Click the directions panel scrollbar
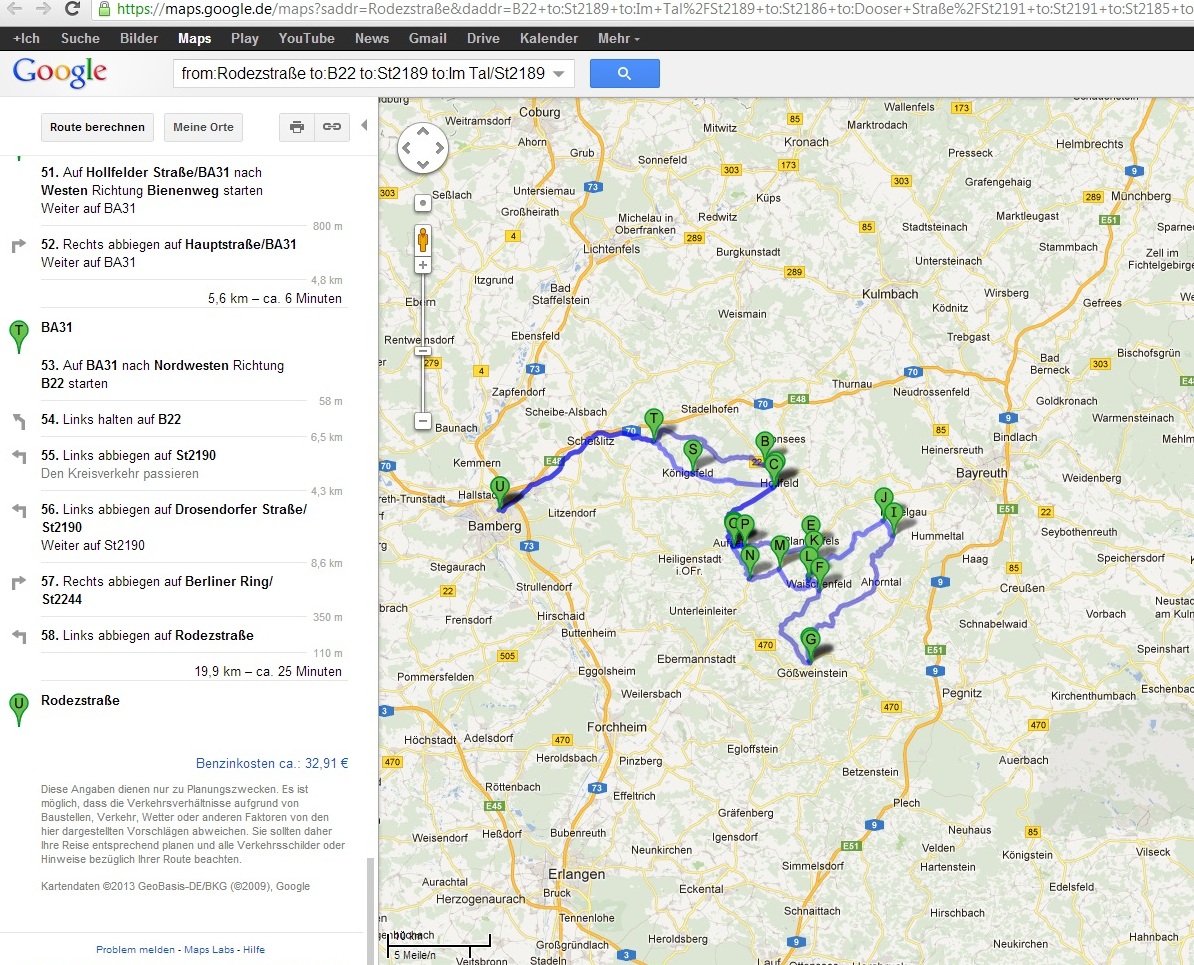1194x965 pixels. [x=371, y=910]
